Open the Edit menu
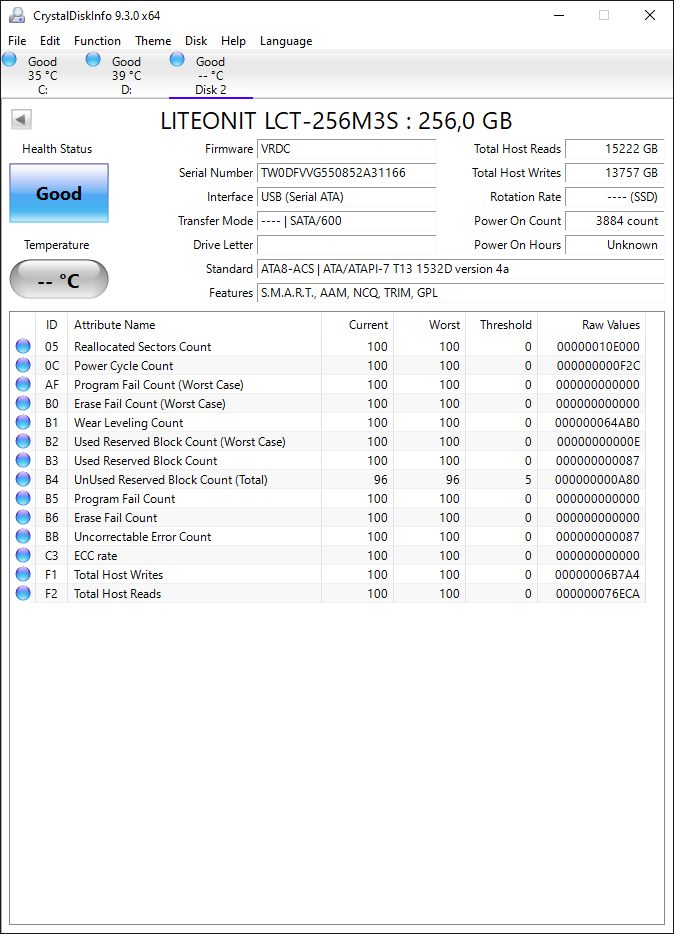Screen dimensions: 674x934 click(x=50, y=41)
